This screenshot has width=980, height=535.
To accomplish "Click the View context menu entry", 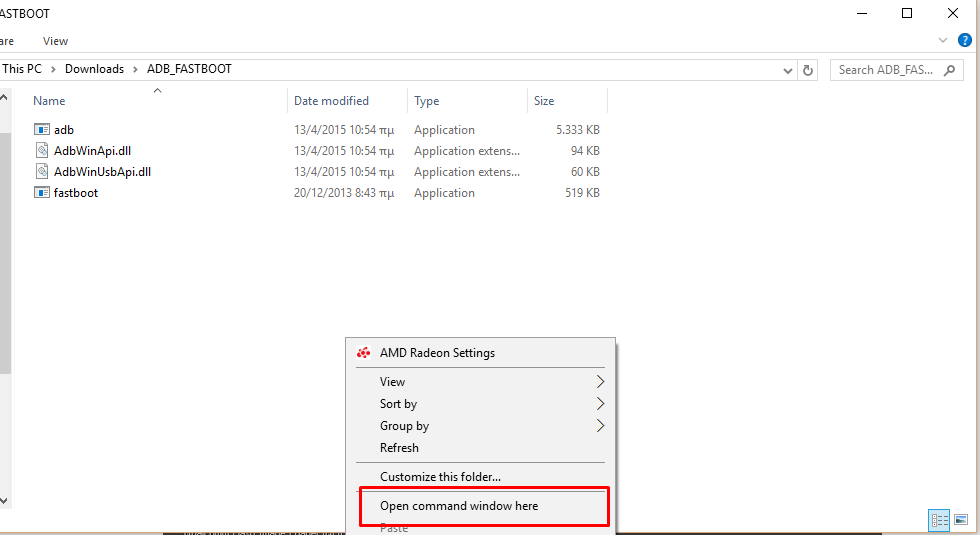I will click(x=480, y=382).
